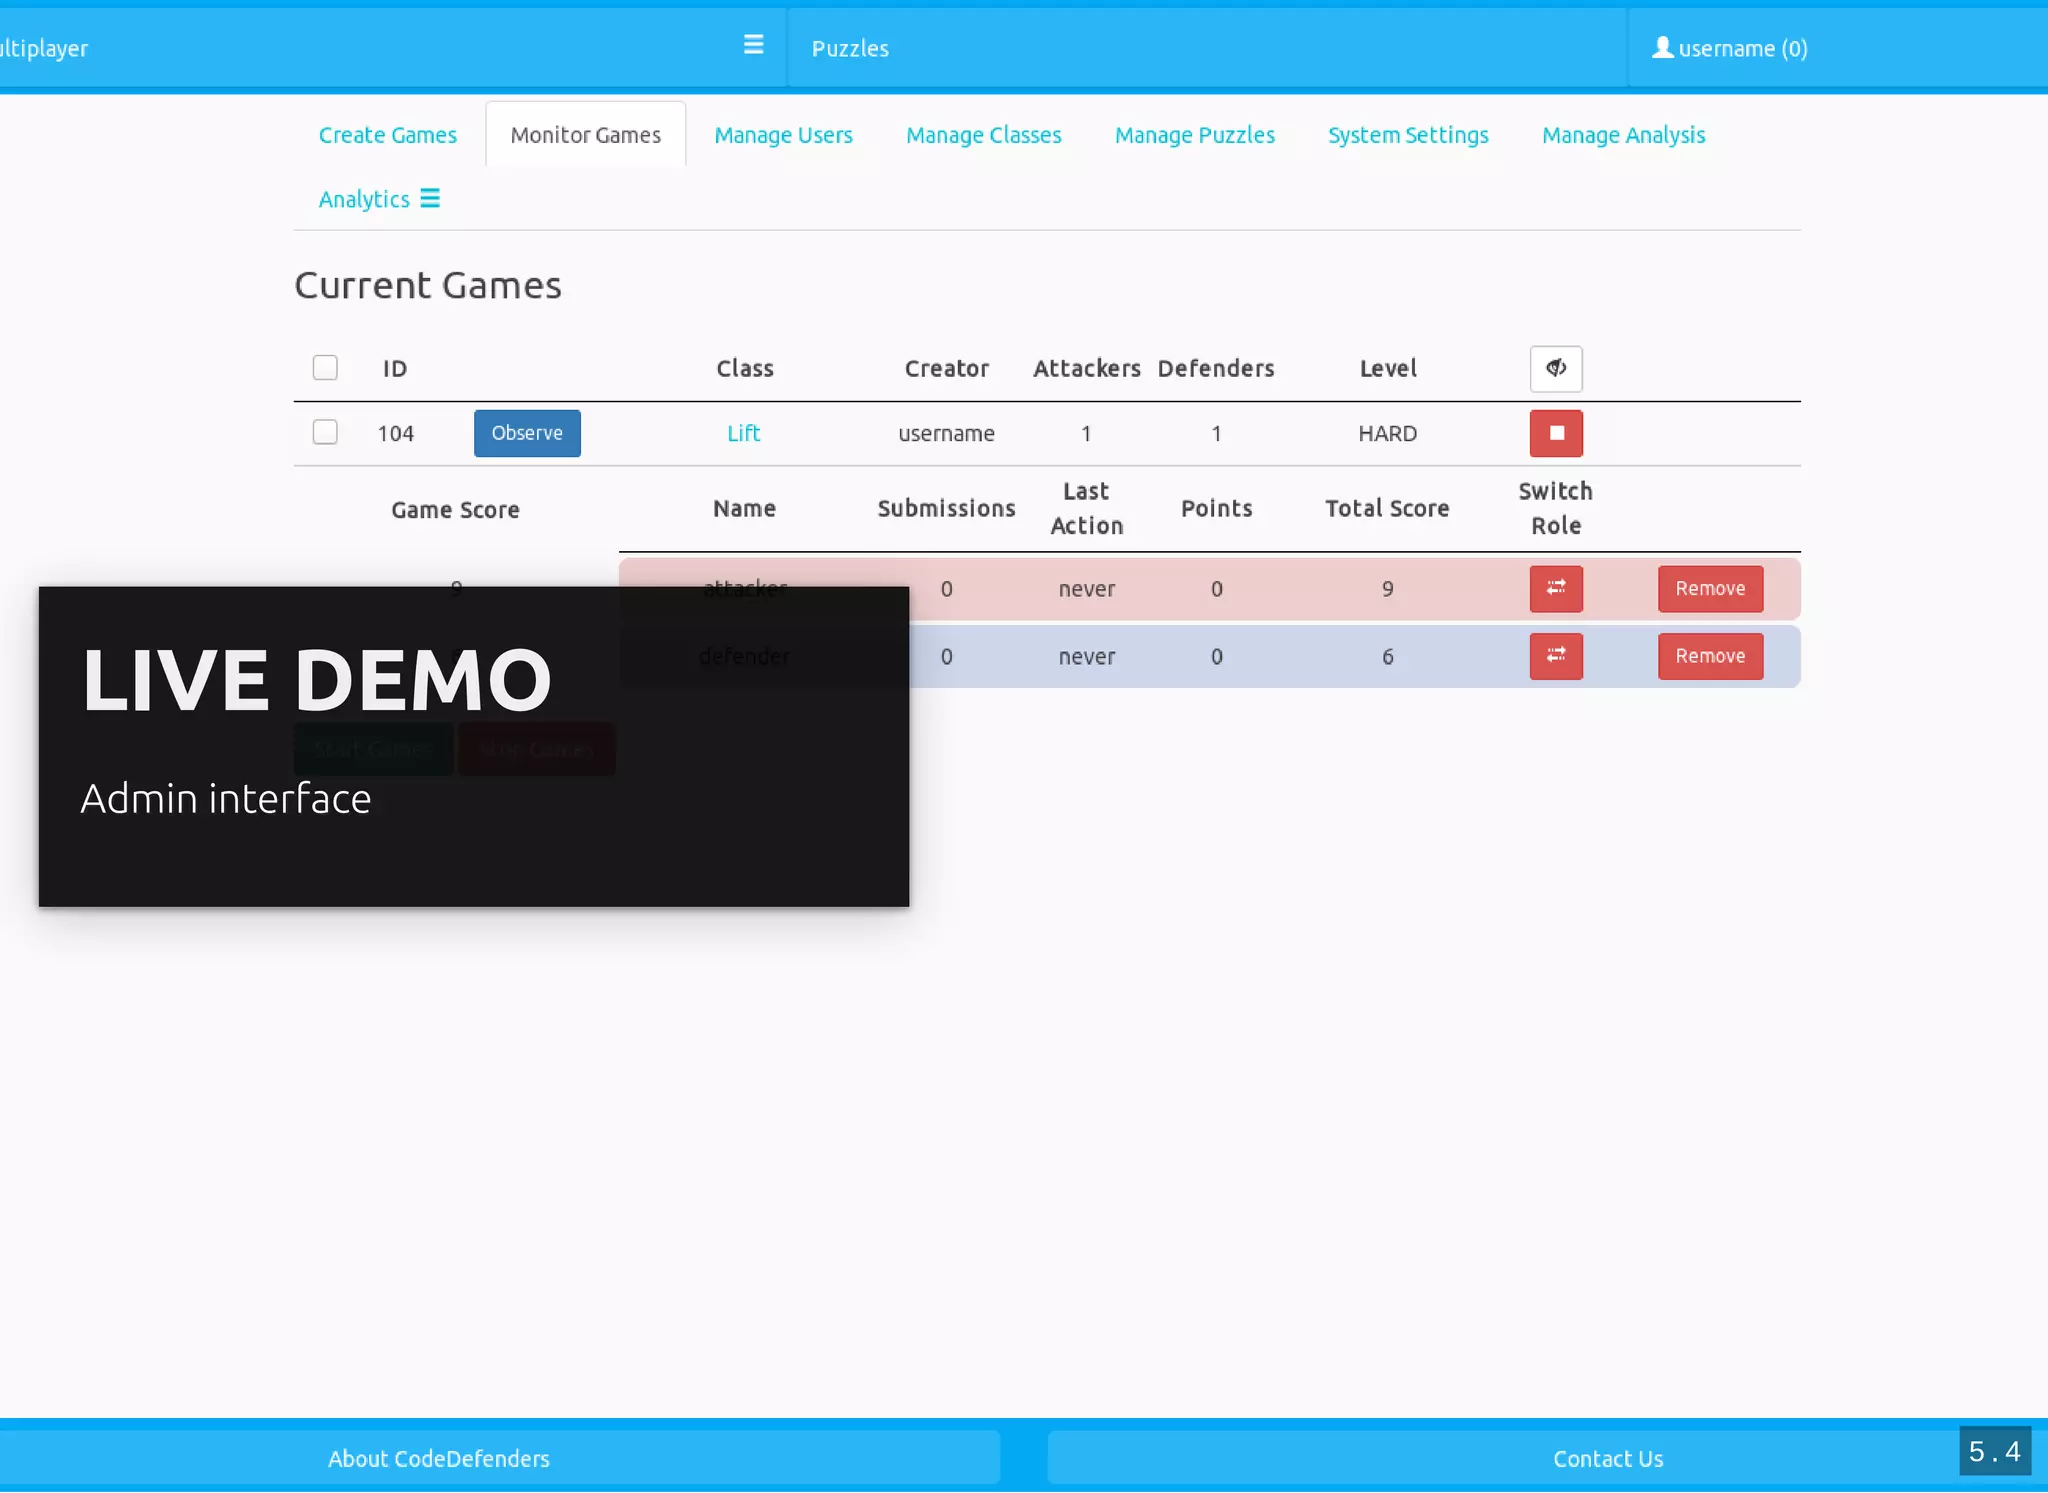The image size is (2048, 1493).
Task: Expand the Analytics dropdown menu
Action: click(379, 199)
